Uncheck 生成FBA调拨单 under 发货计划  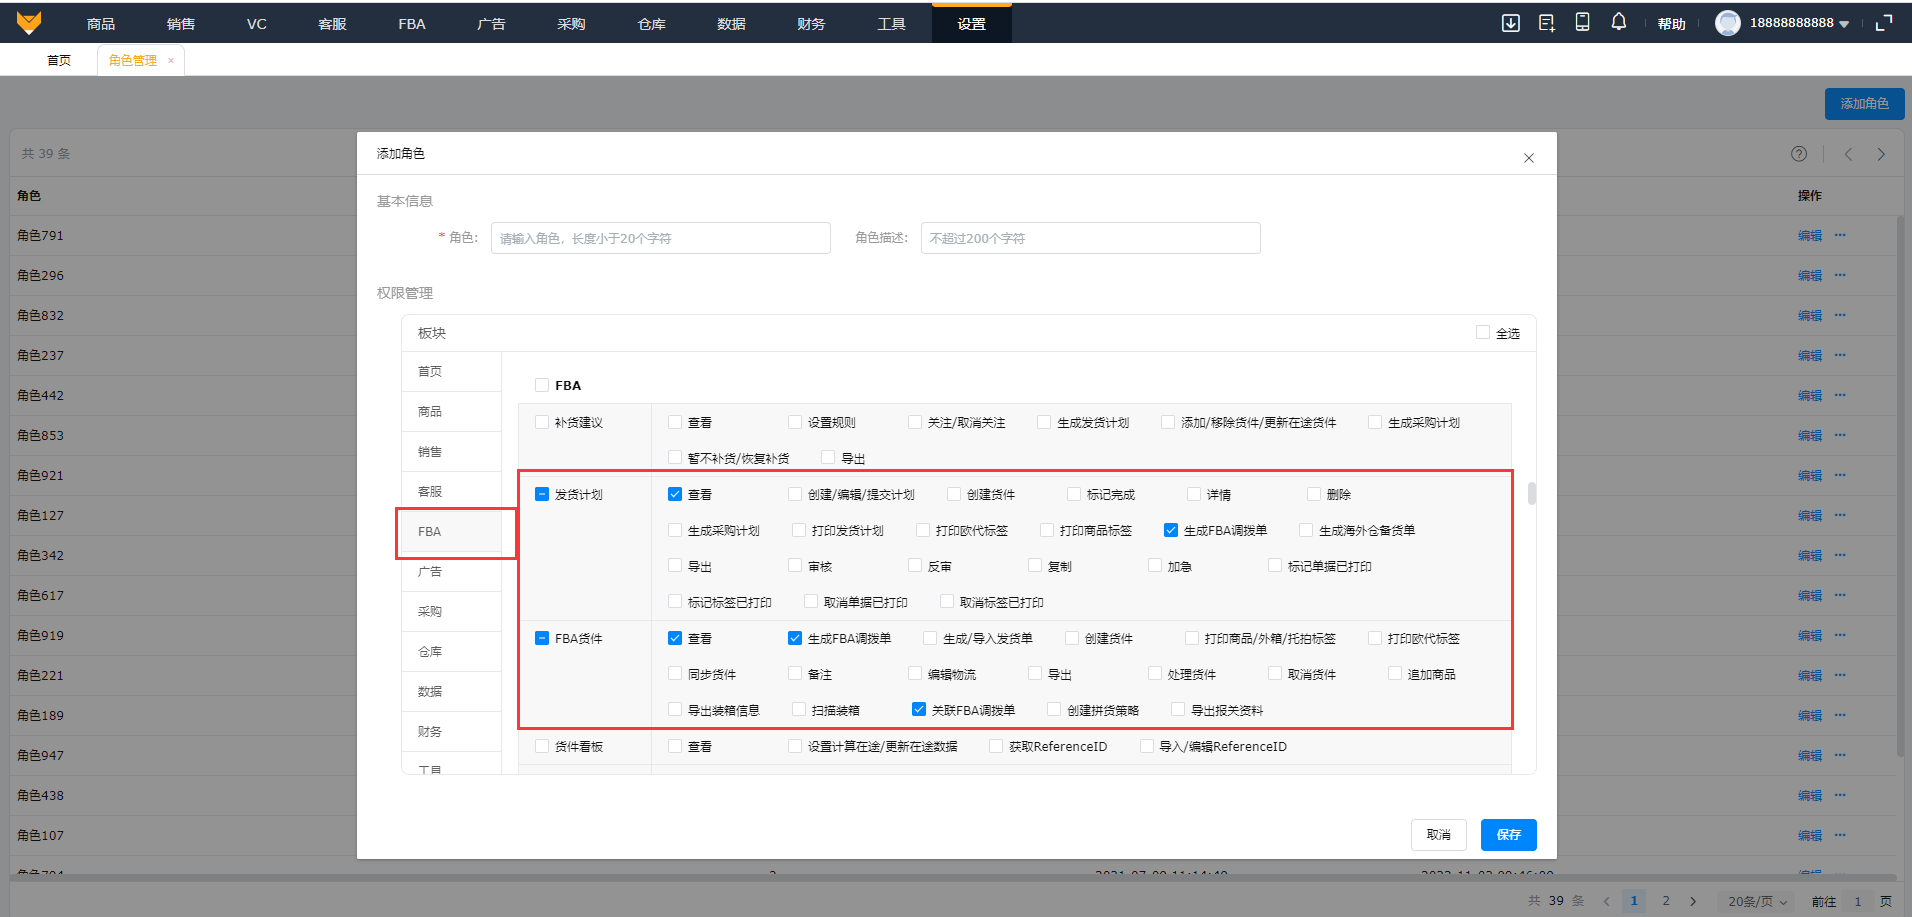(x=1170, y=531)
